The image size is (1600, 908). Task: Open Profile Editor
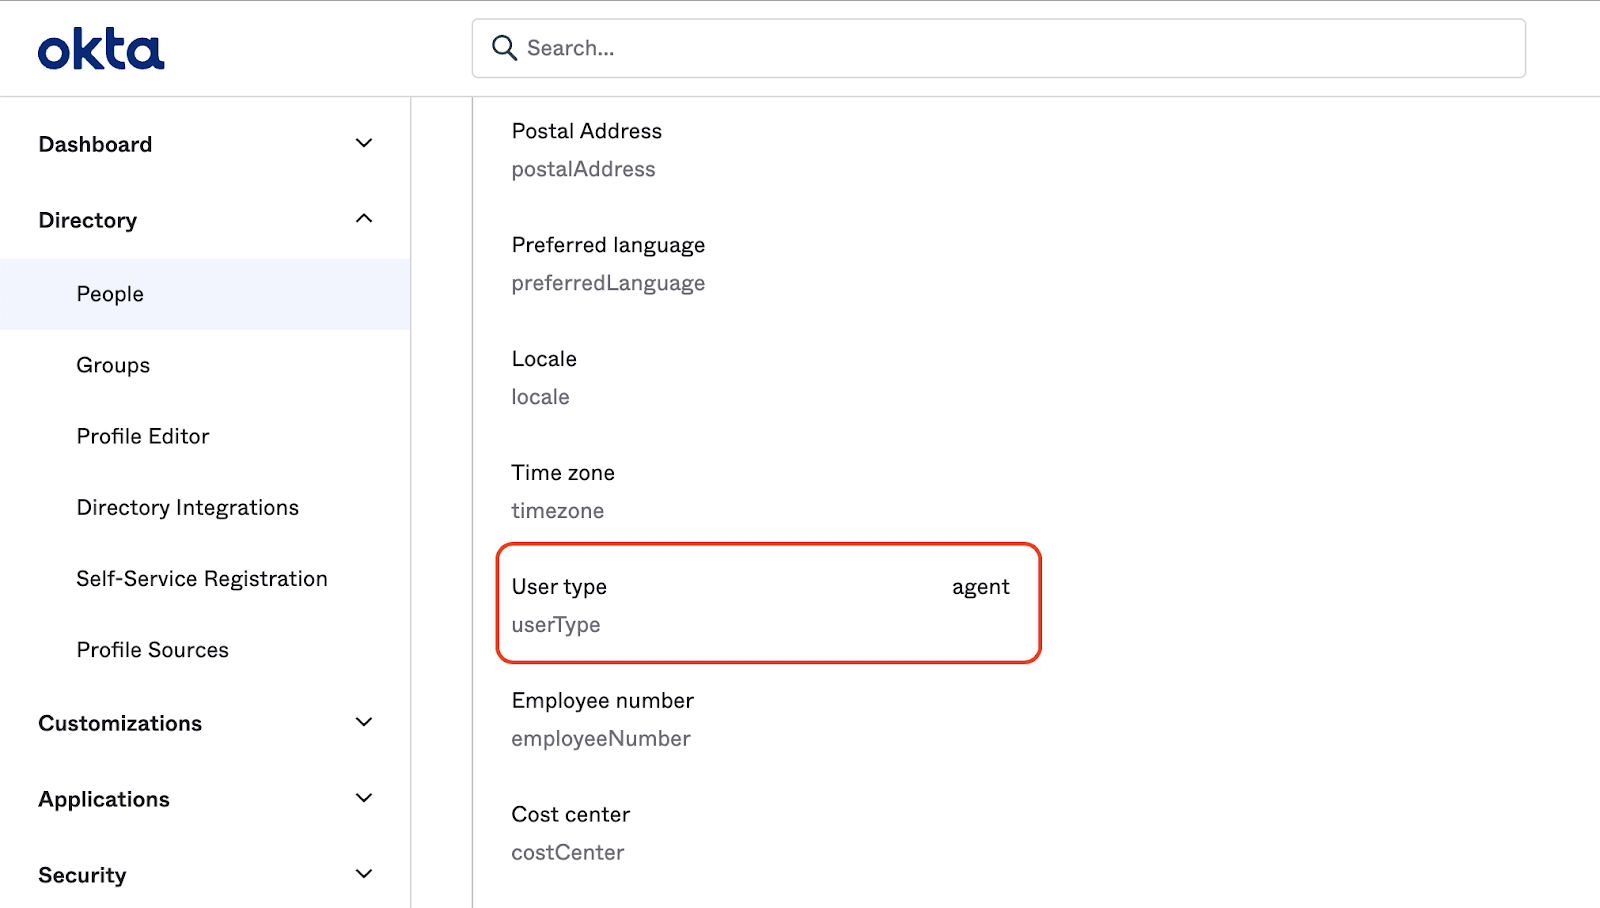(143, 436)
